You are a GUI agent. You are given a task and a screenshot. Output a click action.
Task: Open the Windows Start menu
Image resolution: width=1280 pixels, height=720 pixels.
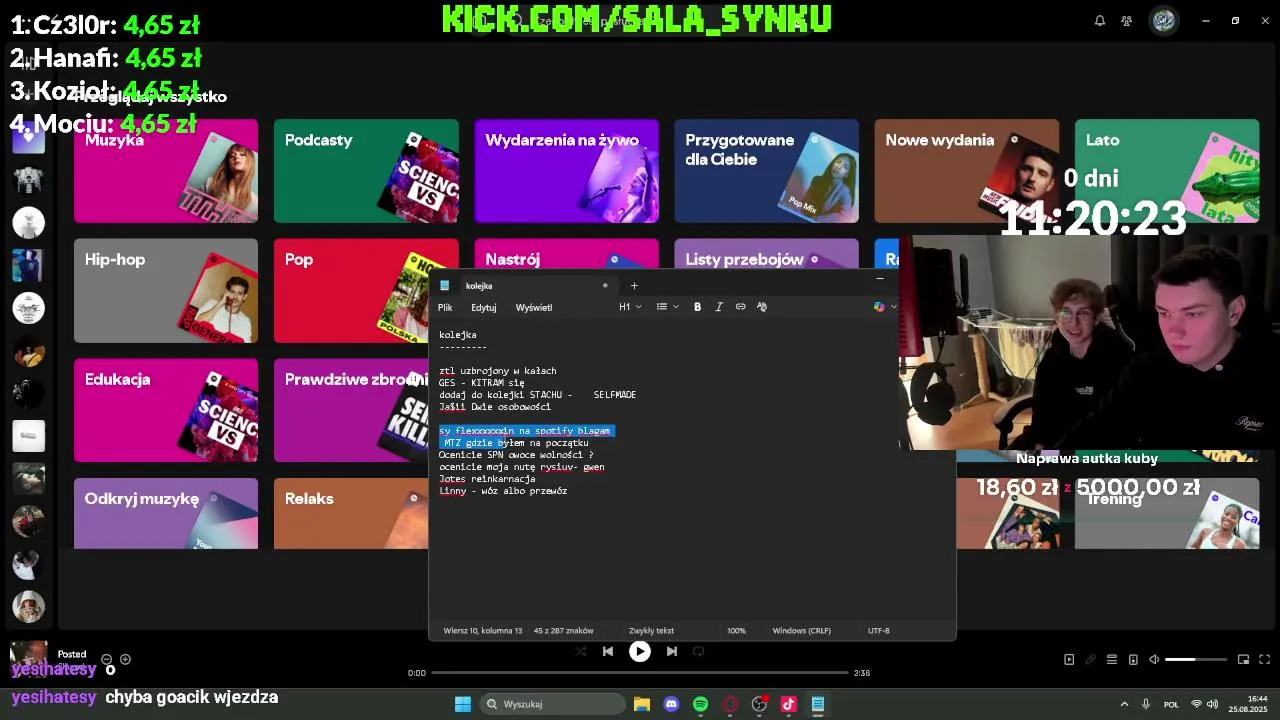tap(463, 704)
